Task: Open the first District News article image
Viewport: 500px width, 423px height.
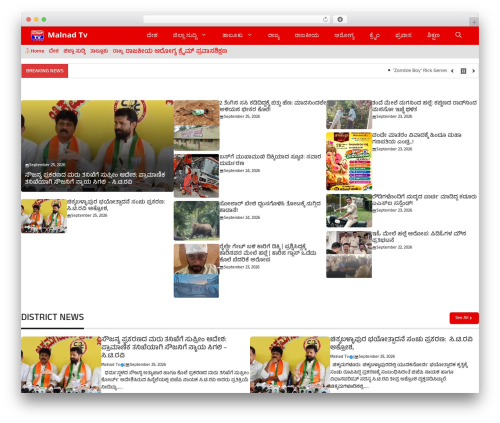Action: (61, 365)
